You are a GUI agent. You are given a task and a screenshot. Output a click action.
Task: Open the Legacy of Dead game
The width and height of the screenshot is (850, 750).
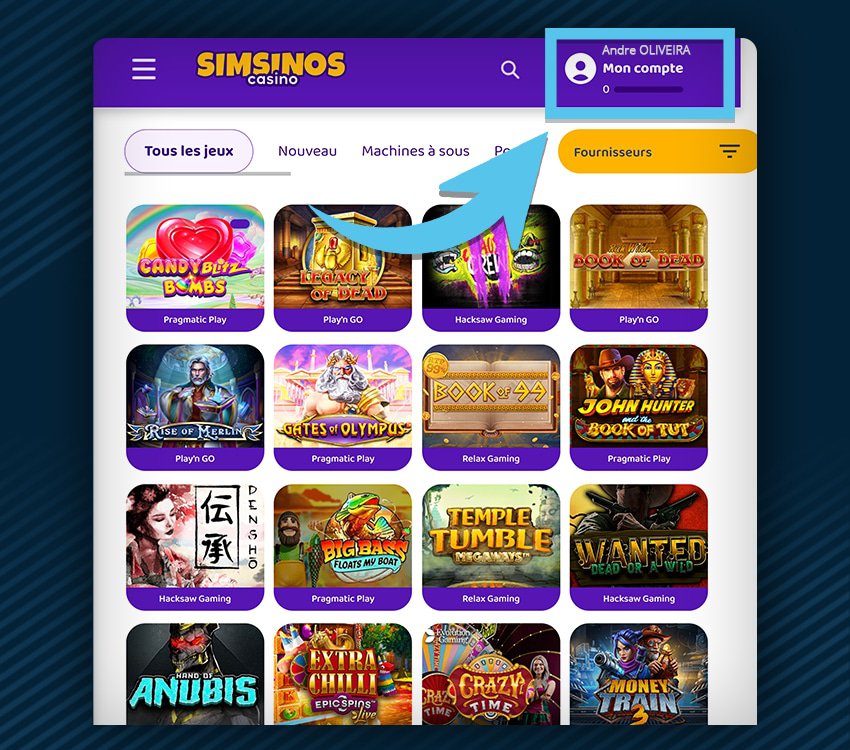(343, 267)
